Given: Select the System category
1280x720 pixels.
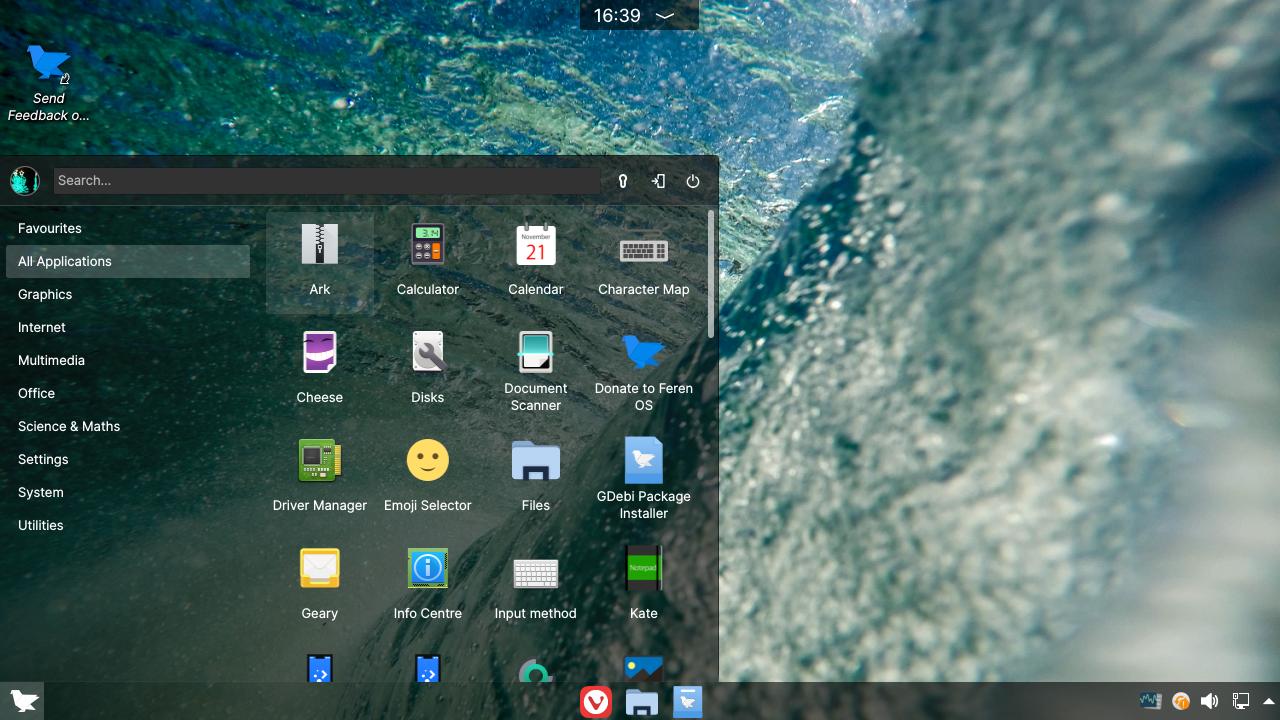Looking at the screenshot, I should tap(128, 492).
